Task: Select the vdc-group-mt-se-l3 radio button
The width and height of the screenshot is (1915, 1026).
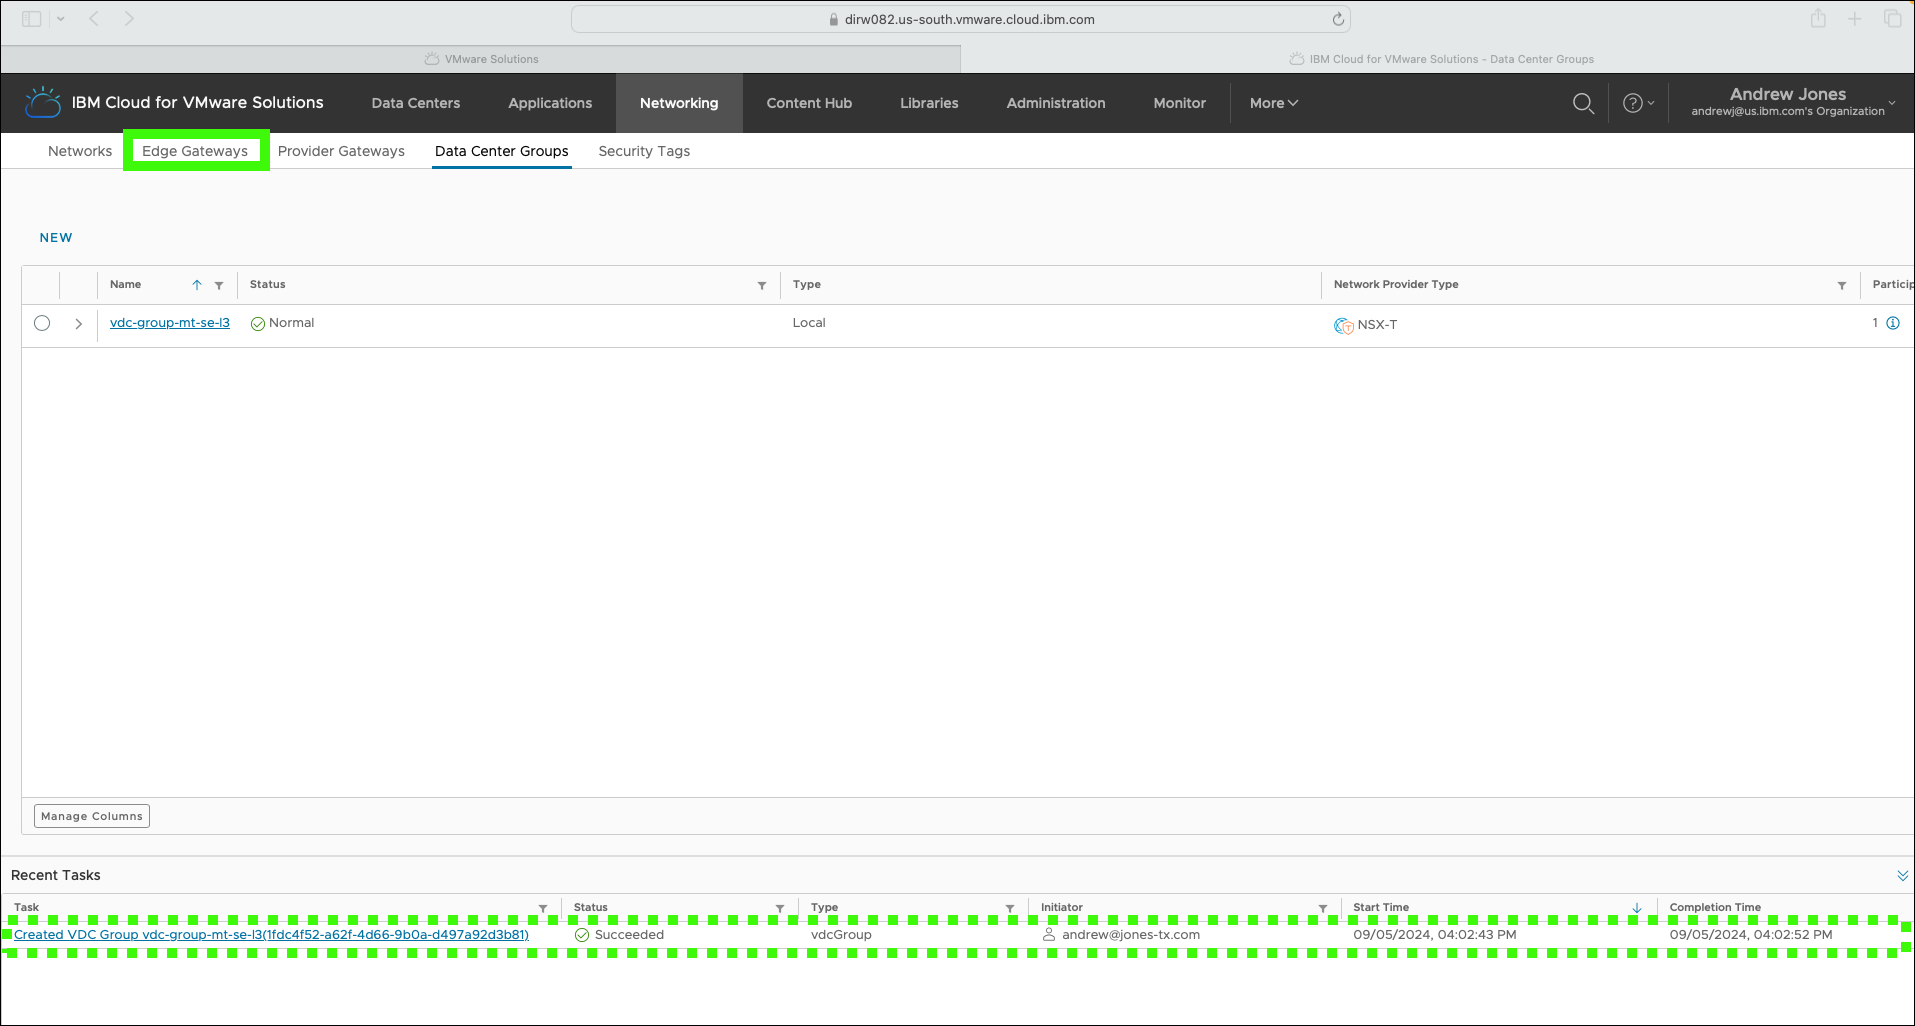Action: click(x=42, y=323)
